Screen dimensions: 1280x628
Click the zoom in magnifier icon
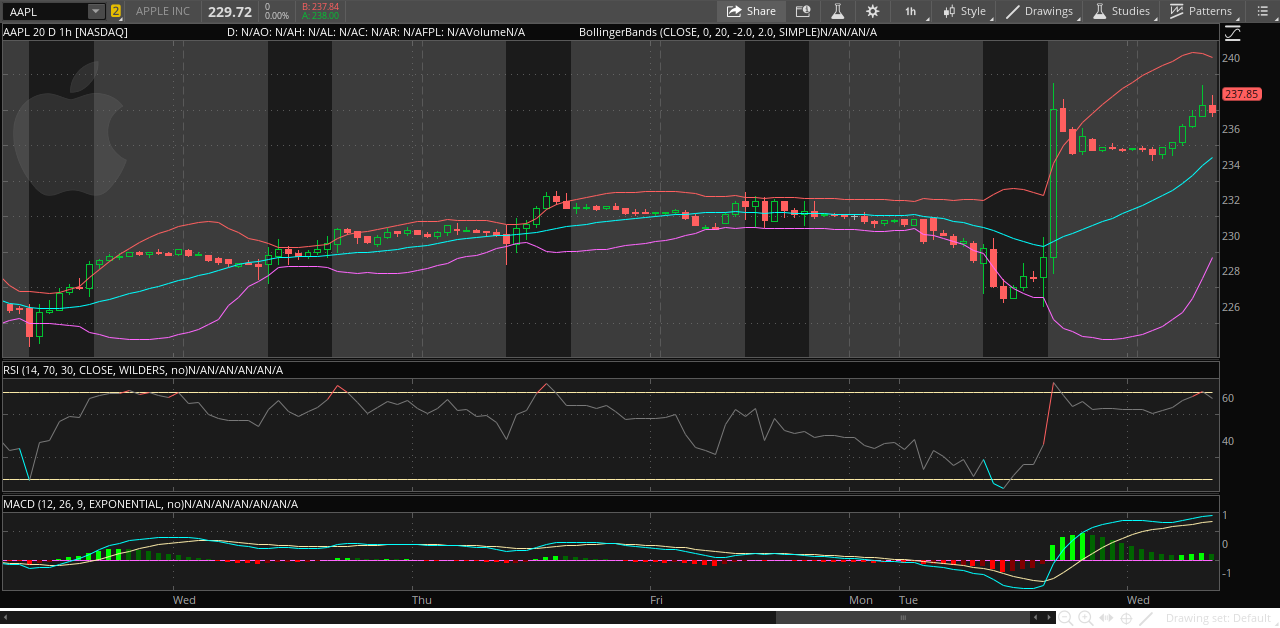click(x=1086, y=619)
